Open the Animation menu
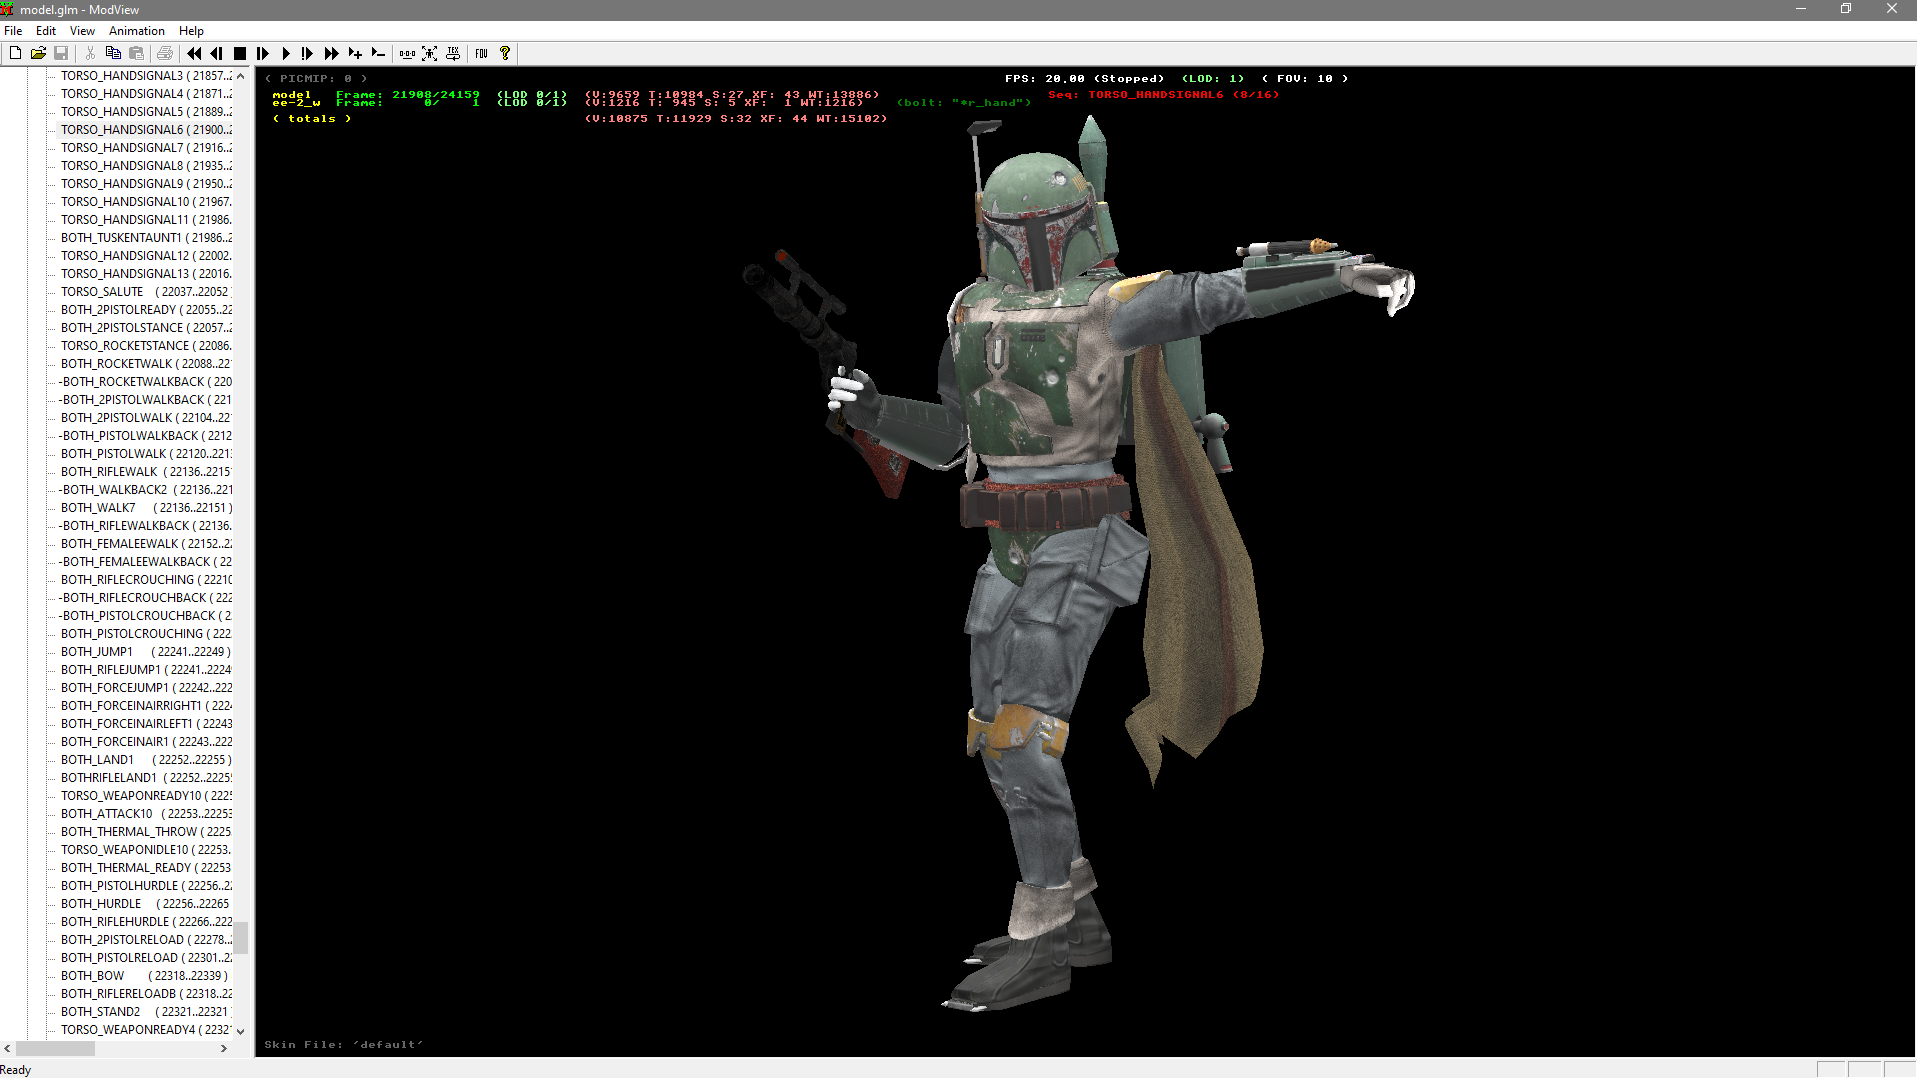Image resolution: width=1917 pixels, height=1078 pixels. (137, 31)
